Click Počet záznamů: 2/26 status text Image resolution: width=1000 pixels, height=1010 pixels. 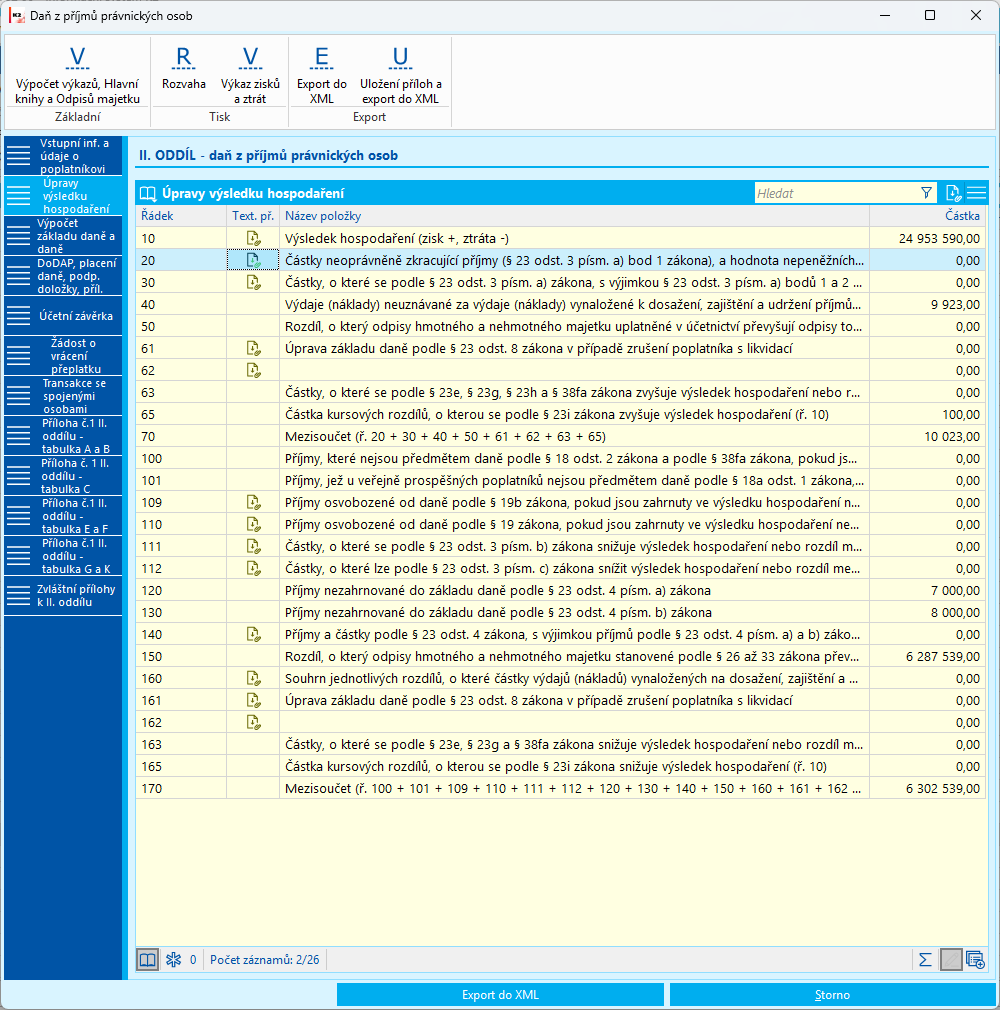point(264,960)
